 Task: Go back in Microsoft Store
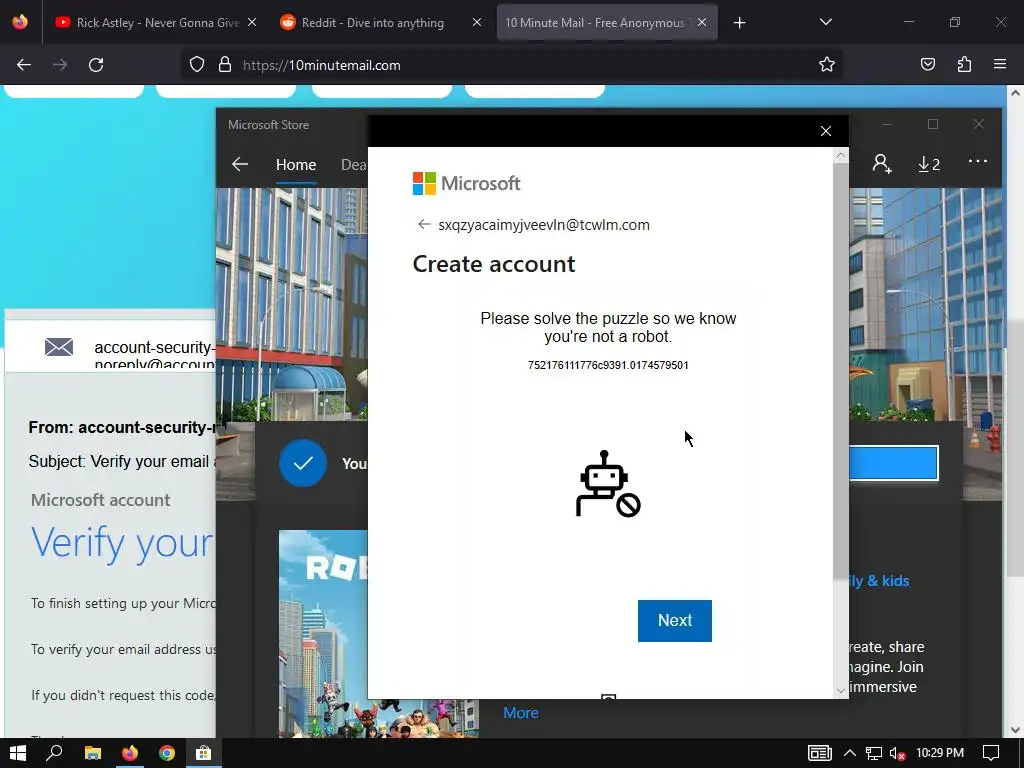(240, 164)
